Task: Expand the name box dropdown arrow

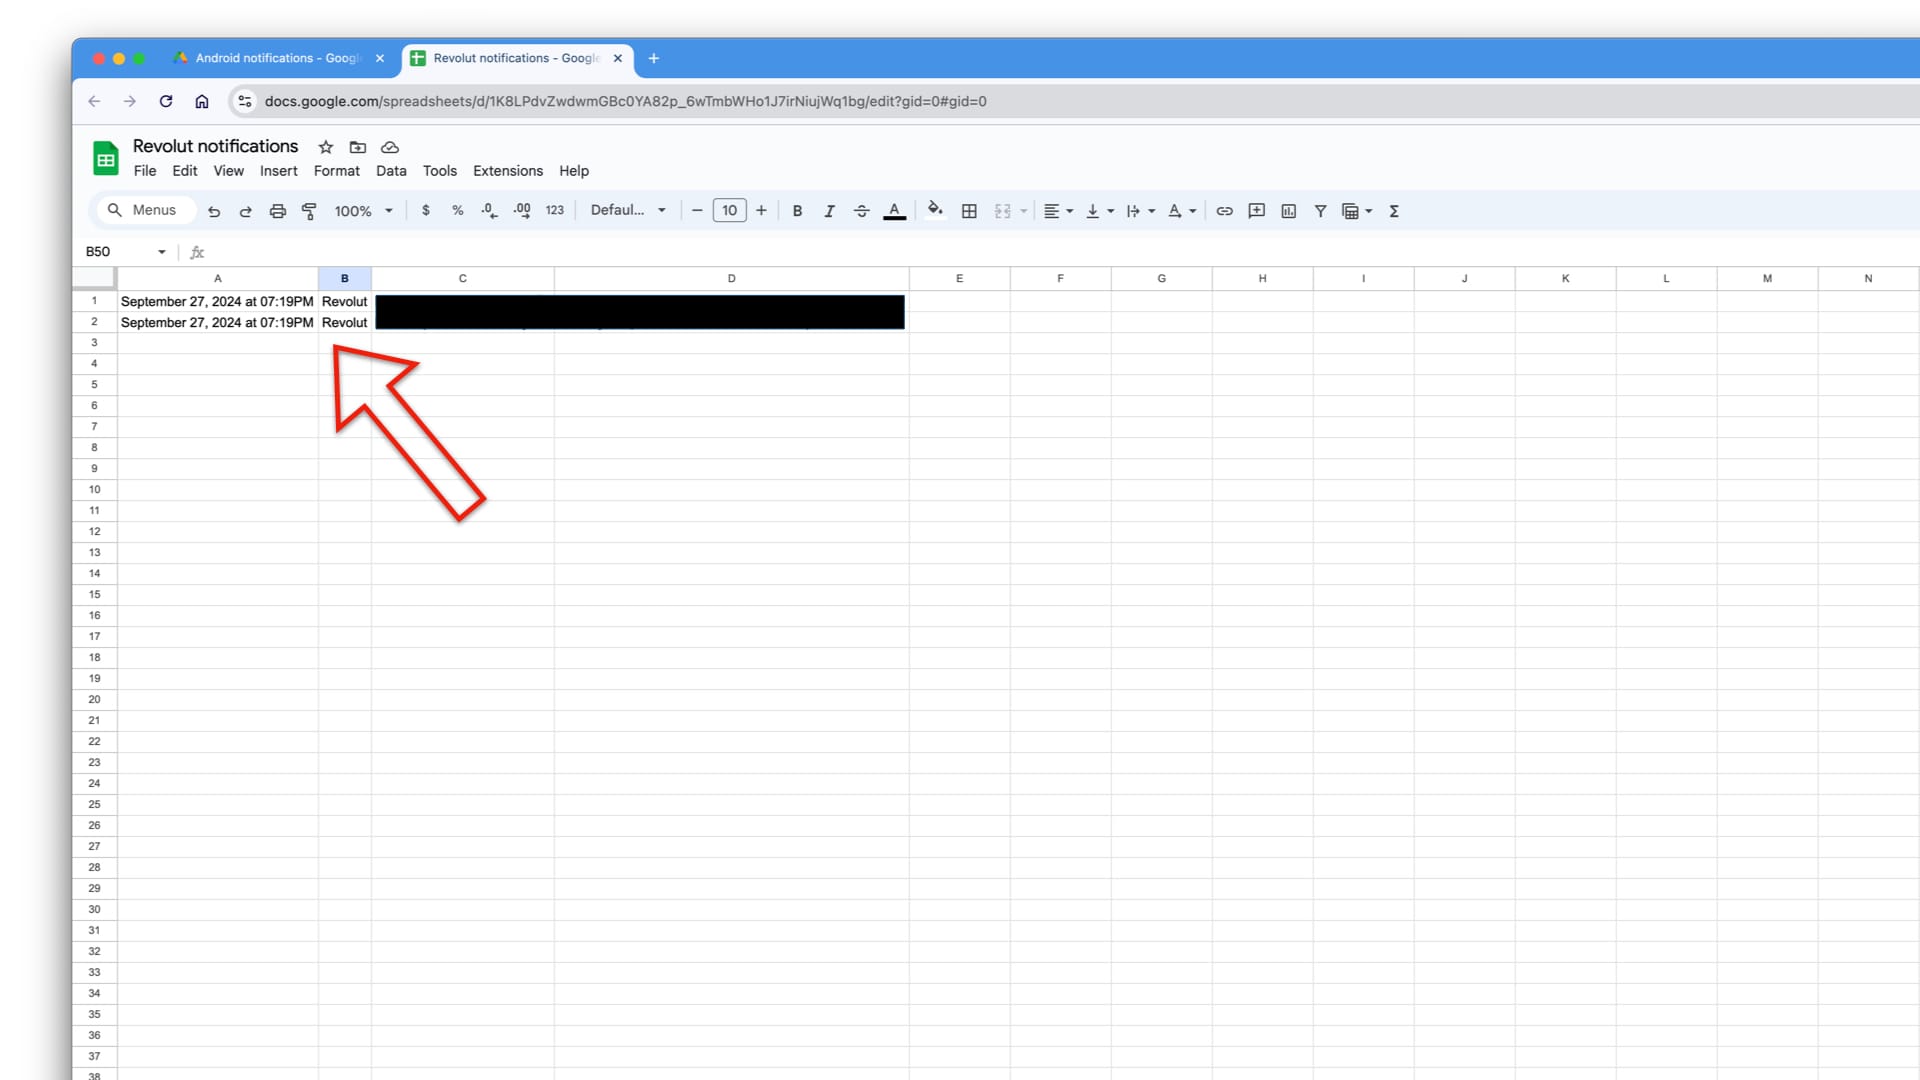Action: point(162,252)
